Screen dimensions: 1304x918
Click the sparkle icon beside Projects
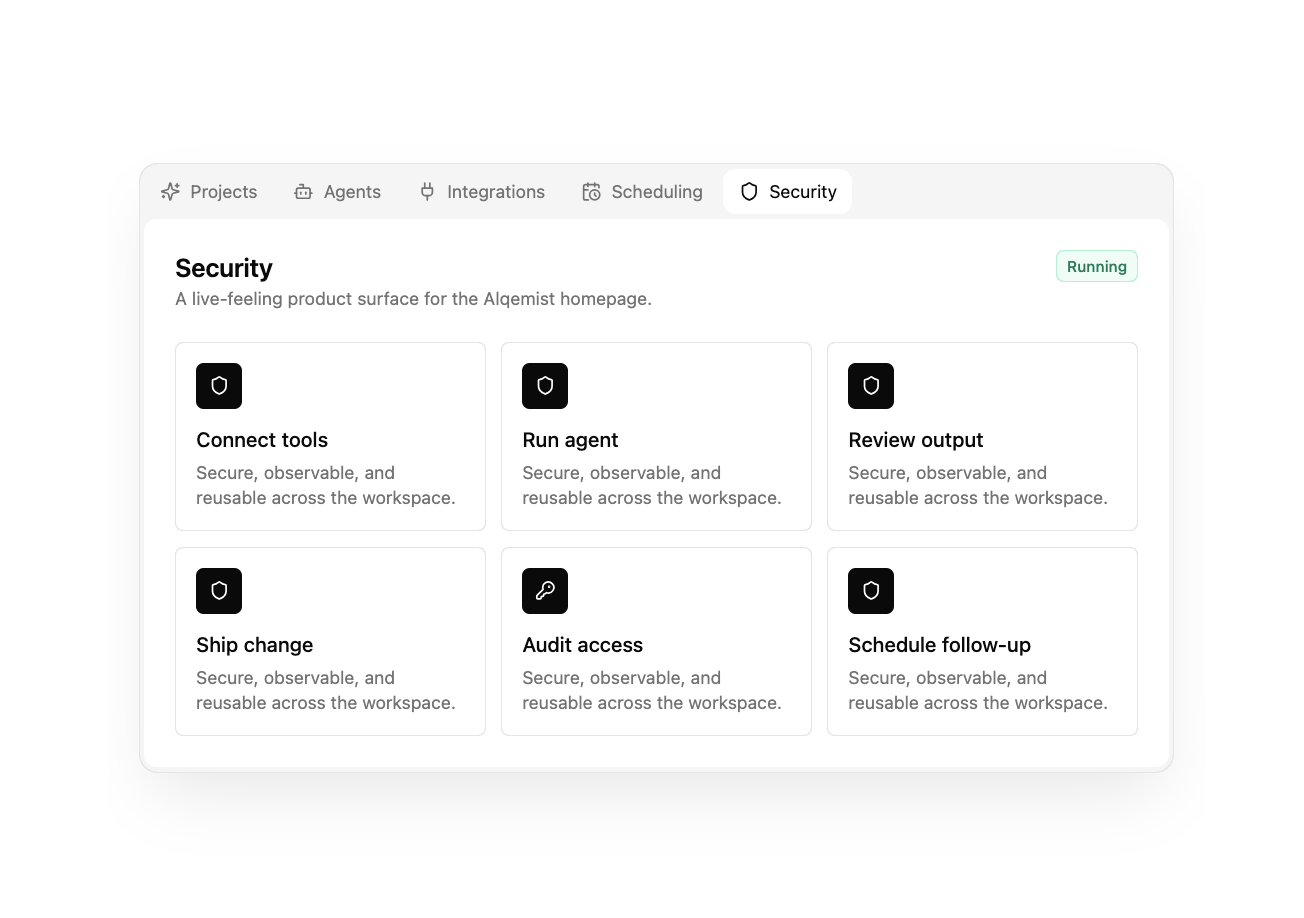tap(171, 192)
